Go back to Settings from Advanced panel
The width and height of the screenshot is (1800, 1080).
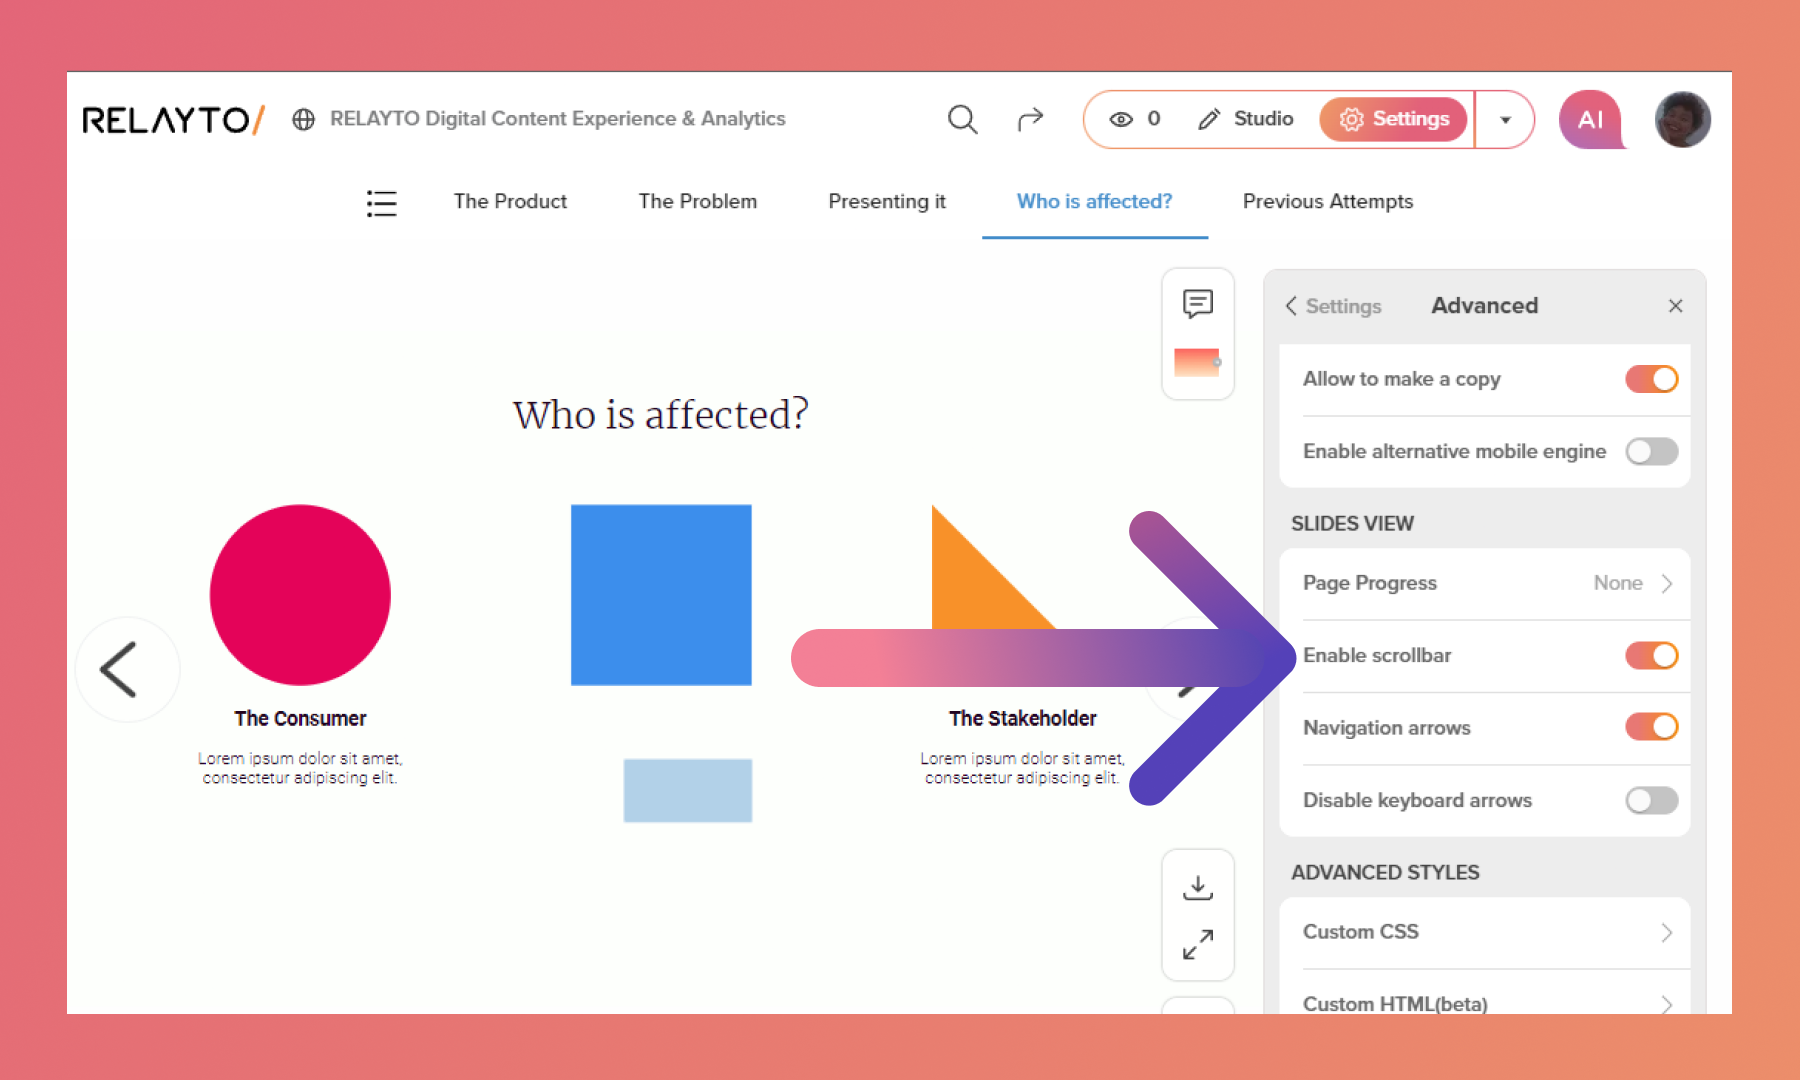point(1333,306)
